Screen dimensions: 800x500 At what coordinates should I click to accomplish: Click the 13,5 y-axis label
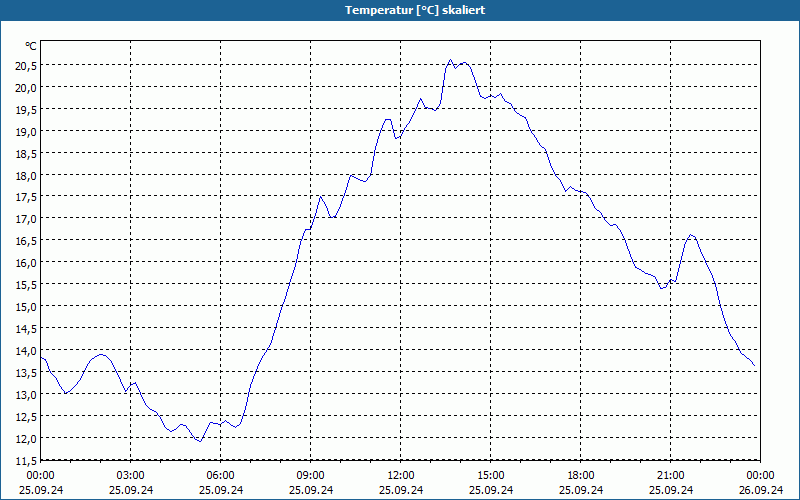27,372
